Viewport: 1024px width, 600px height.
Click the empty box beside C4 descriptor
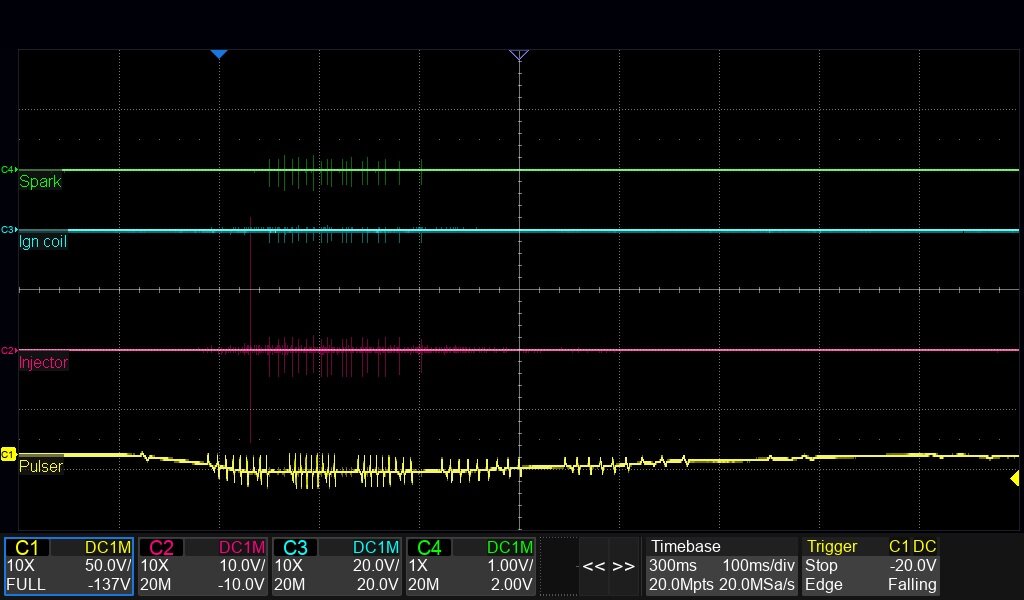pyautogui.click(x=559, y=566)
